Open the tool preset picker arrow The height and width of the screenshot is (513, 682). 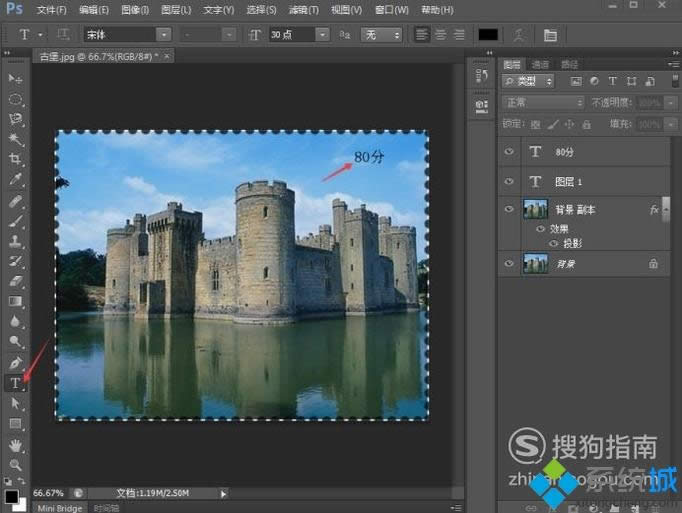pyautogui.click(x=40, y=34)
